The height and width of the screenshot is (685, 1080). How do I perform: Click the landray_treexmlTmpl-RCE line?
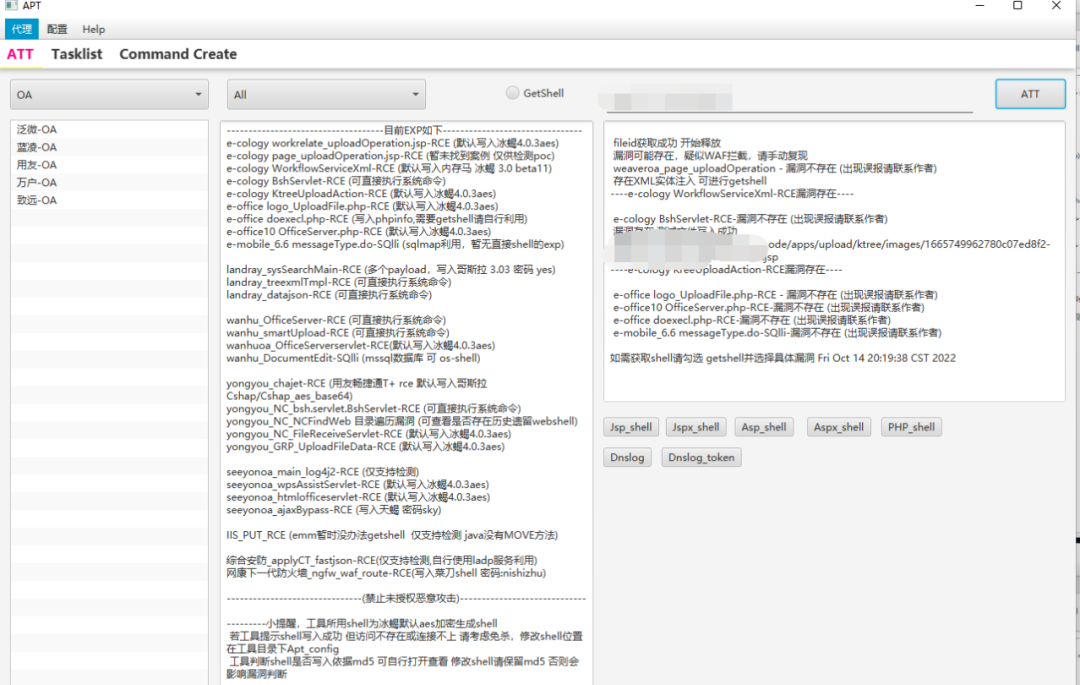[339, 282]
